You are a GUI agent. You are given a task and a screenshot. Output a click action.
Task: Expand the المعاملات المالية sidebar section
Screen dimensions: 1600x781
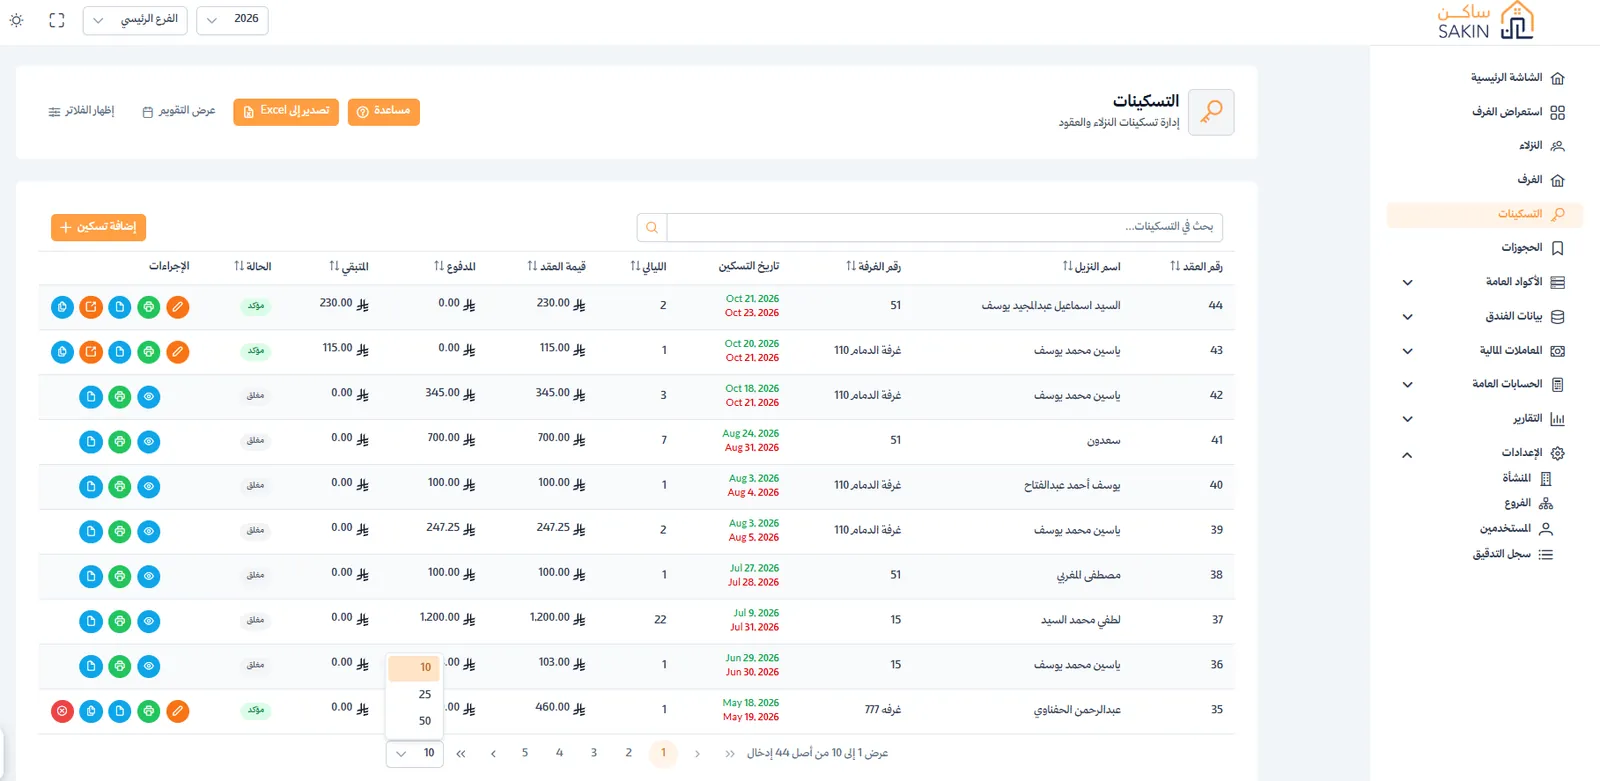(1486, 351)
